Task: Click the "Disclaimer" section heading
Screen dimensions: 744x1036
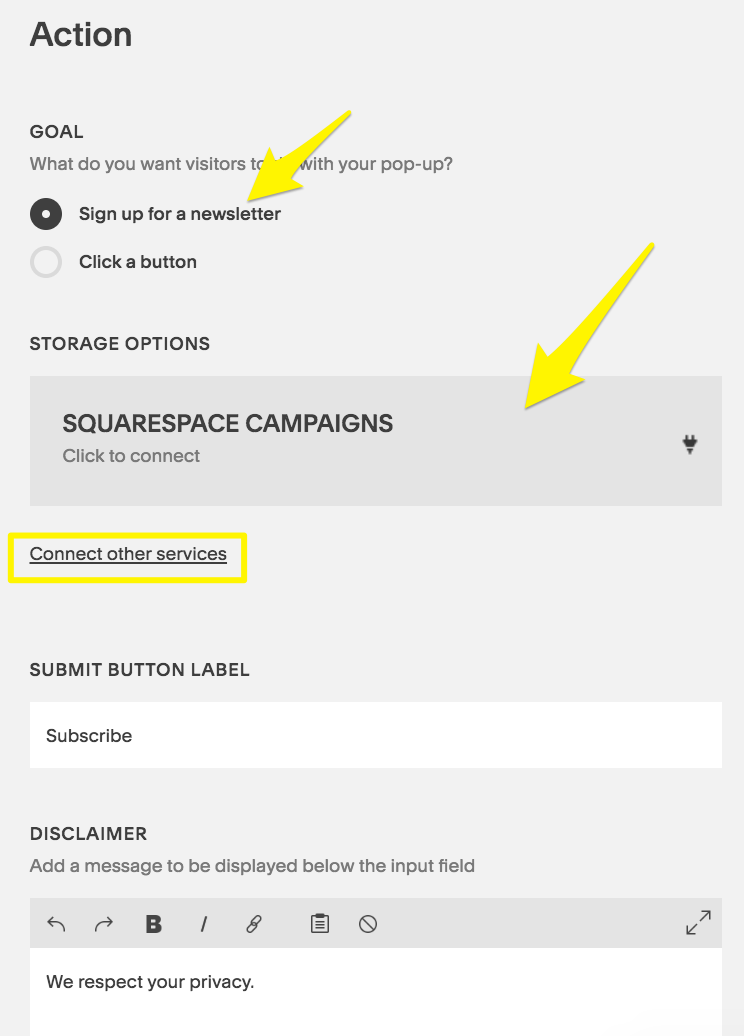Action: pos(89,834)
